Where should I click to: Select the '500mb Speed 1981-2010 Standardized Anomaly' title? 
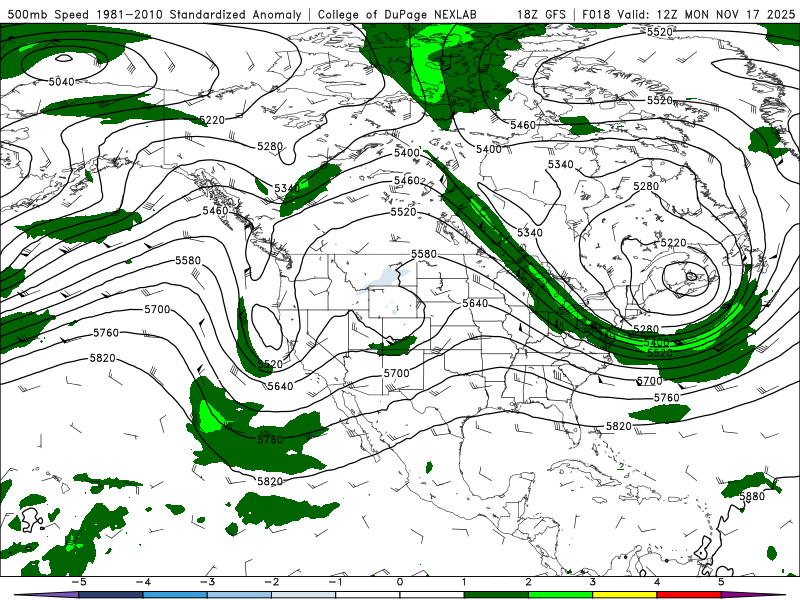click(x=155, y=14)
